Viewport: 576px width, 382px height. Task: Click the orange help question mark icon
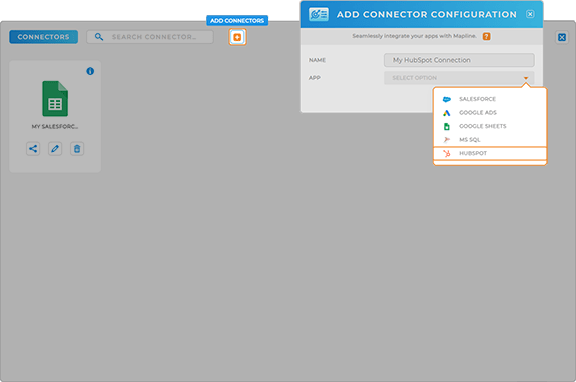(486, 36)
